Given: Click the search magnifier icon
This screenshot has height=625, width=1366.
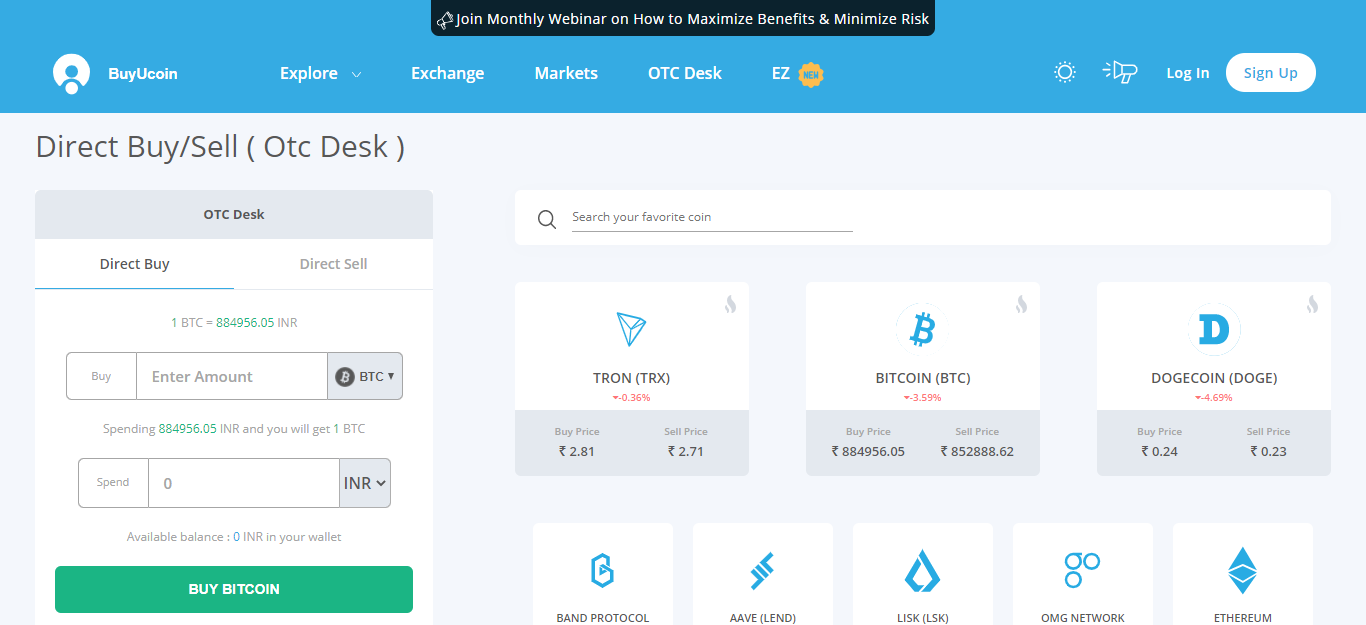Looking at the screenshot, I should point(546,219).
